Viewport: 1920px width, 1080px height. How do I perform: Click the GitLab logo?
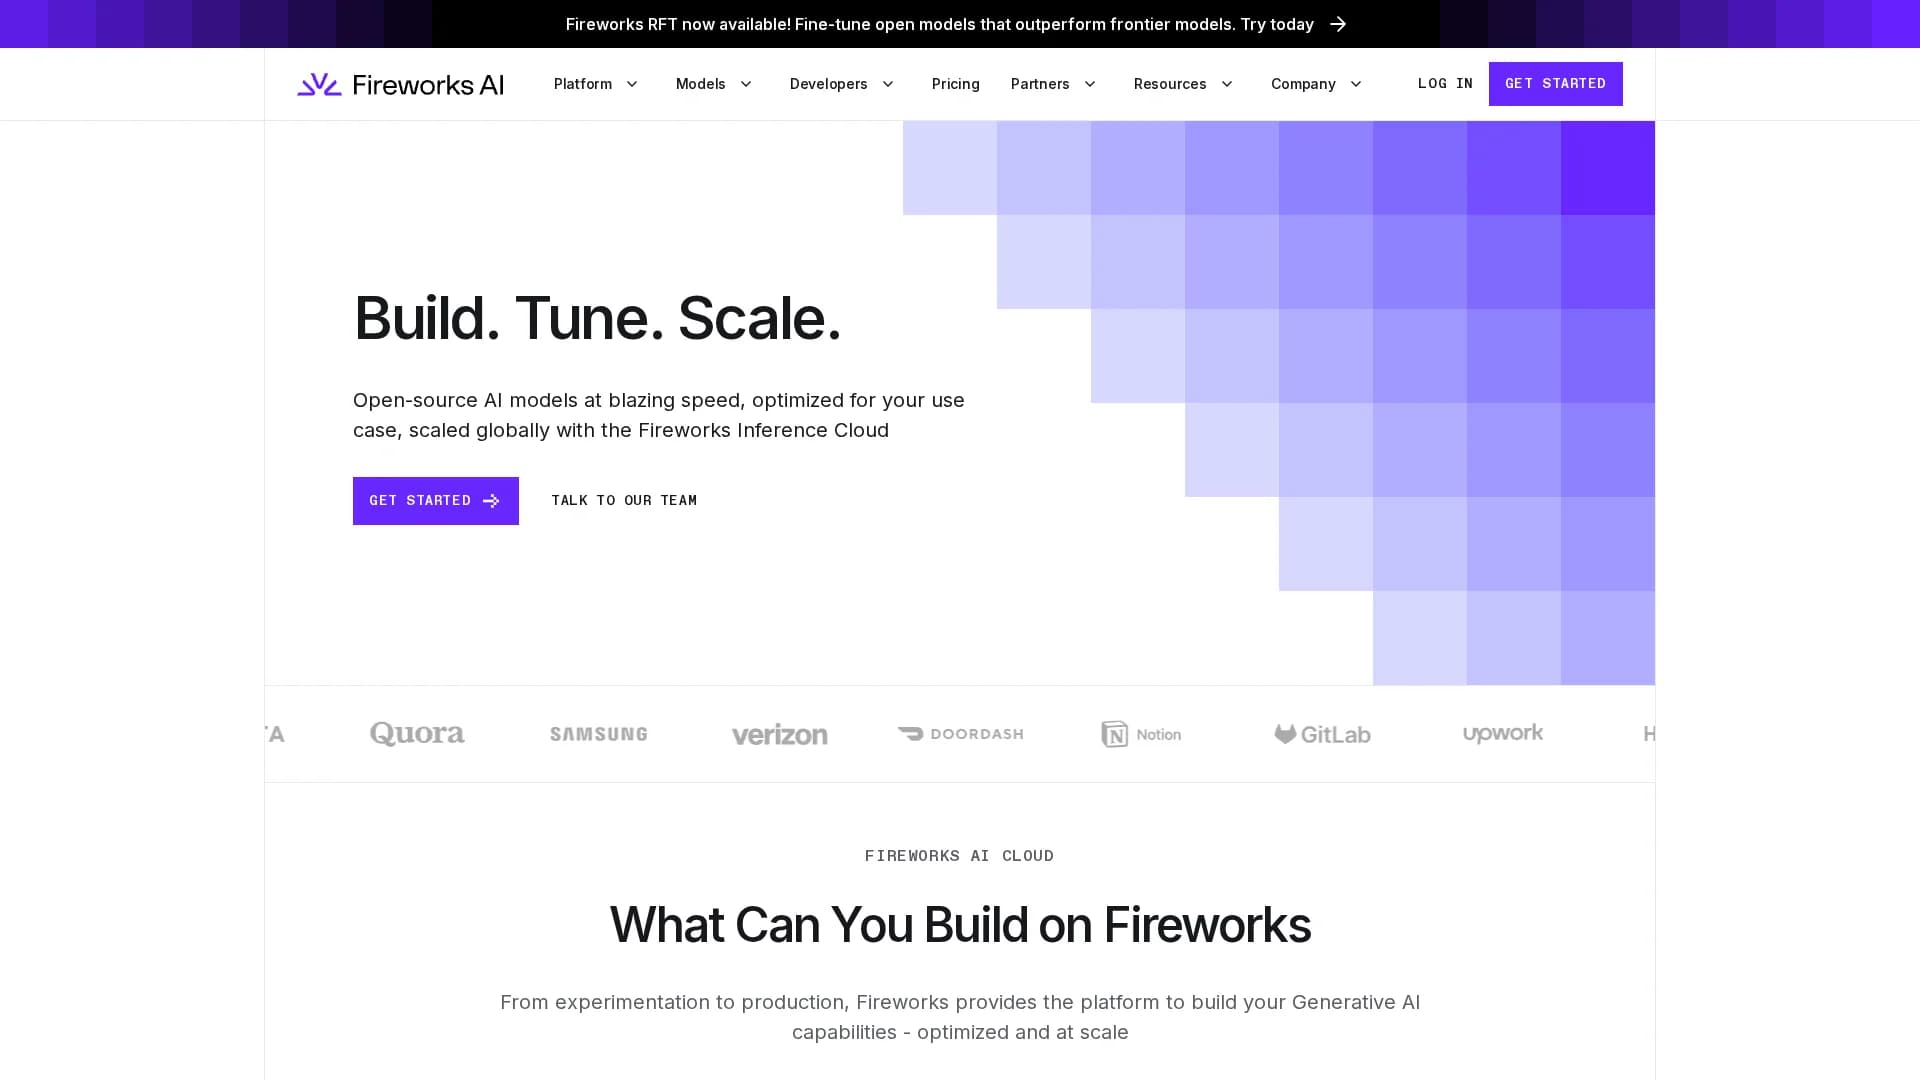[1322, 734]
